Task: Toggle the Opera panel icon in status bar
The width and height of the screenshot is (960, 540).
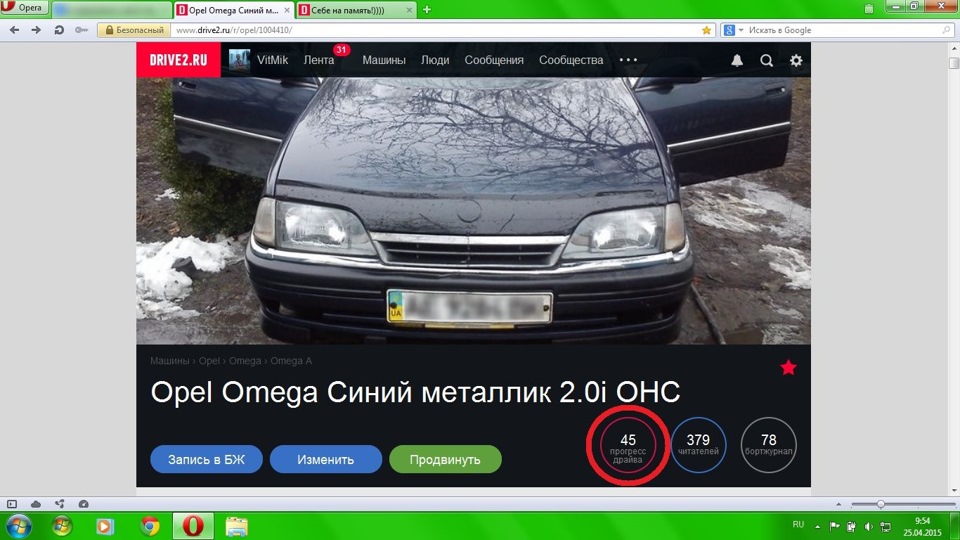Action: click(12, 504)
